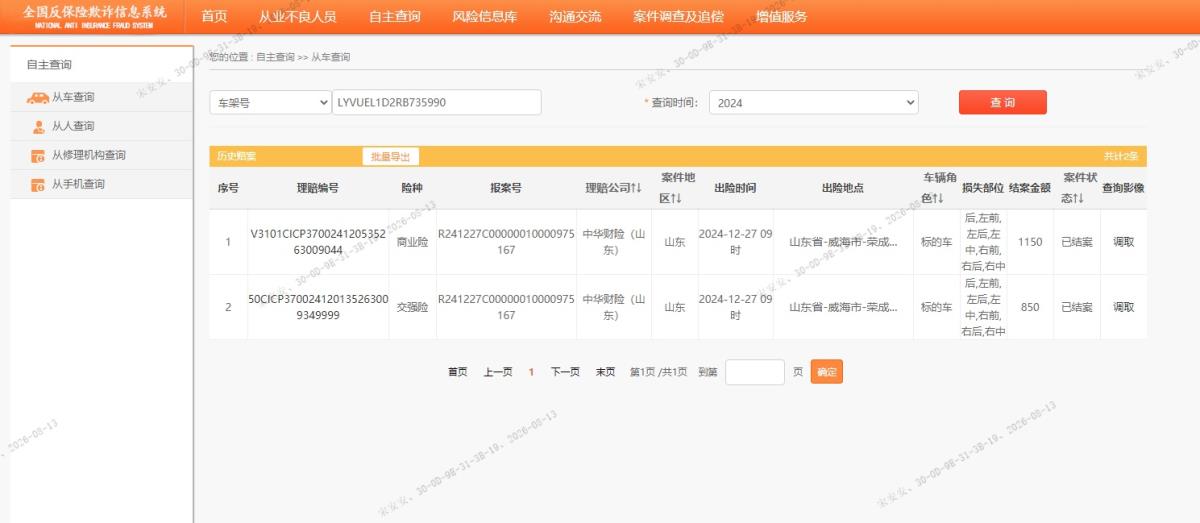
Task: Go to 首页 in the pagination
Action: point(457,372)
